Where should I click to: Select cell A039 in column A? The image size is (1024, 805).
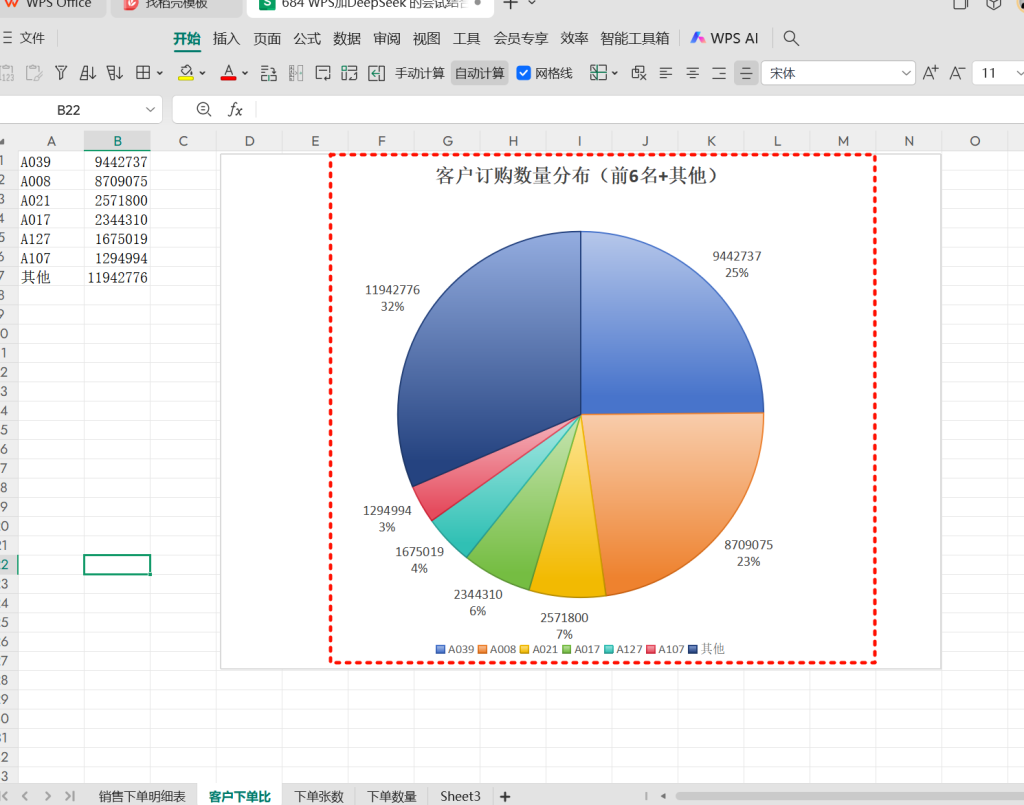tap(52, 162)
